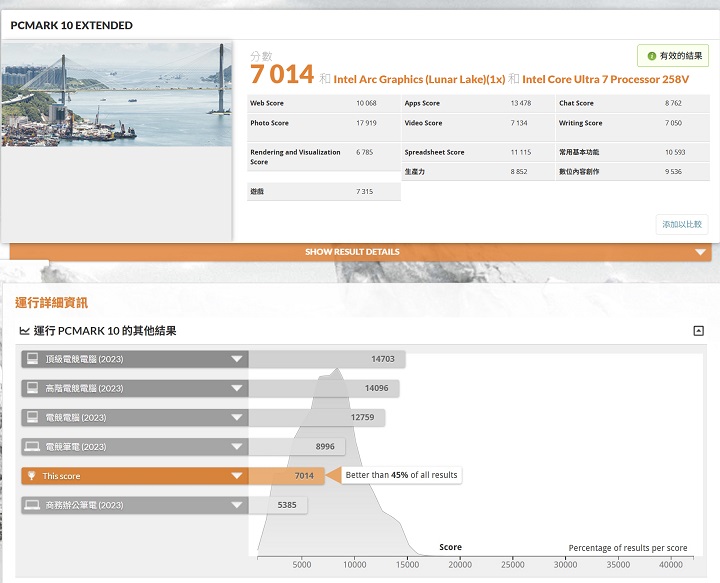Click the 7 014 overall score
This screenshot has width=720, height=583.
click(x=282, y=74)
